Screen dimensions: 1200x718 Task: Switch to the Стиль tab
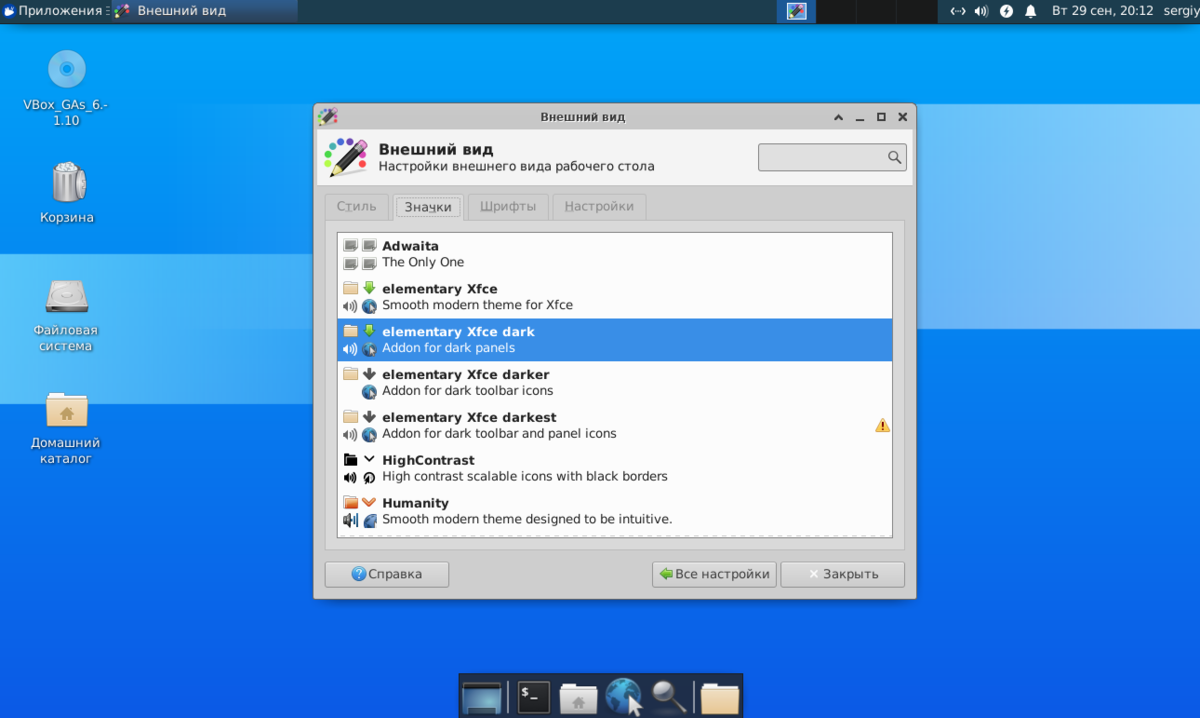[356, 206]
